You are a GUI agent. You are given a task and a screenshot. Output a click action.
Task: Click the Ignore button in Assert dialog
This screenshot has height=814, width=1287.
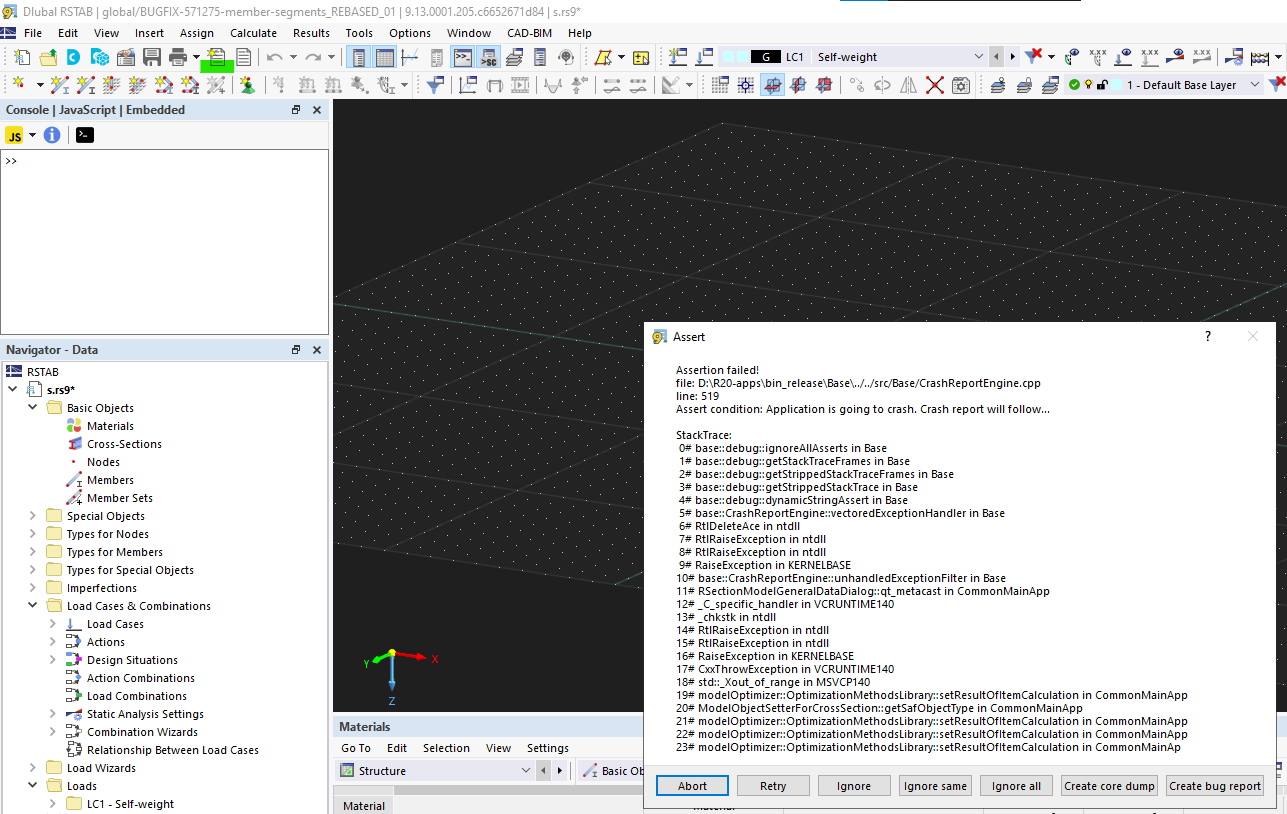[854, 786]
